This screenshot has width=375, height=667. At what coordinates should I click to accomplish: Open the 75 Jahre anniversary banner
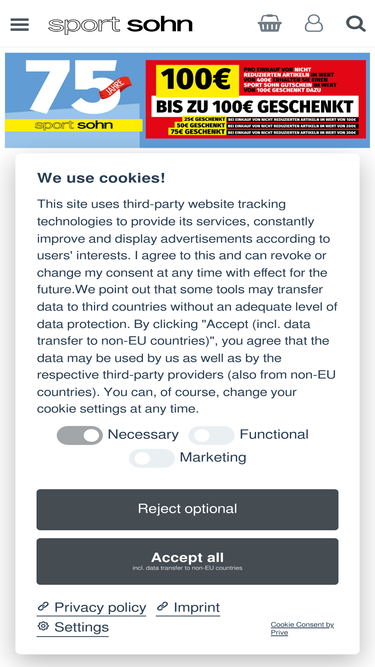[75, 100]
